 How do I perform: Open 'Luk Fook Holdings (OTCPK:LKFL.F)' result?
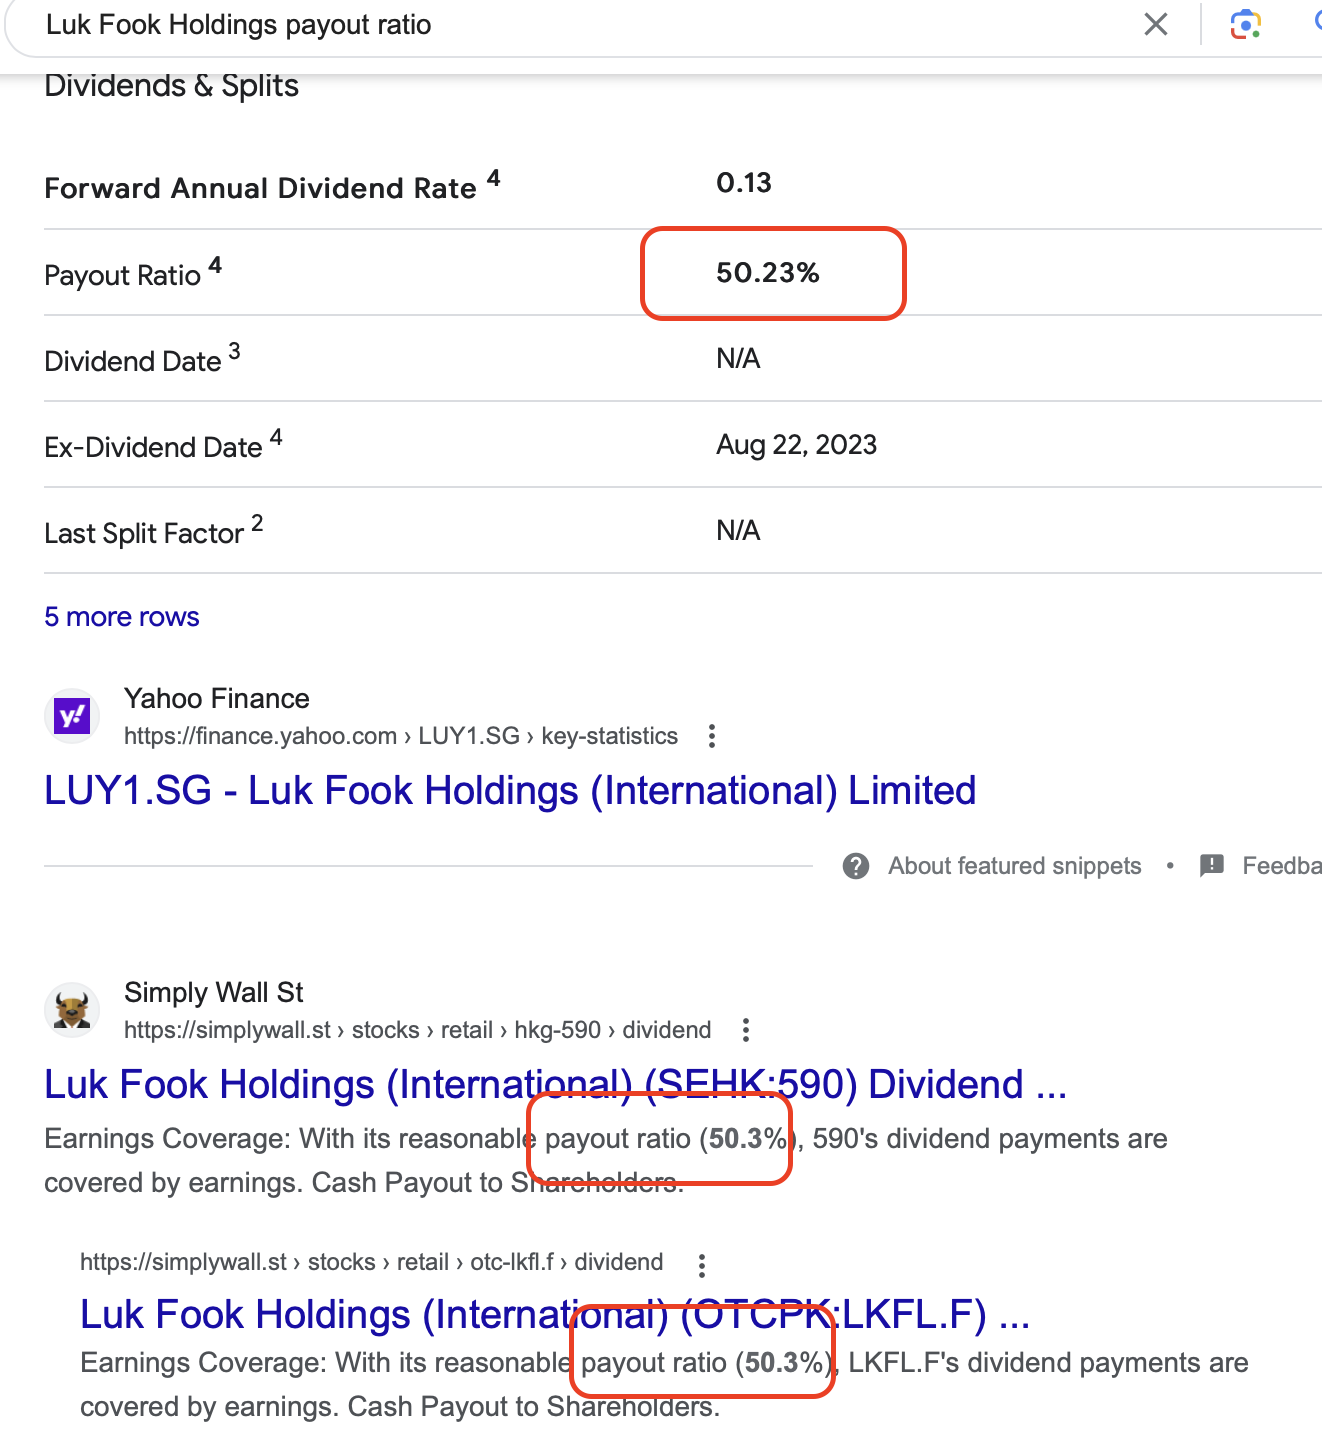pos(555,1315)
